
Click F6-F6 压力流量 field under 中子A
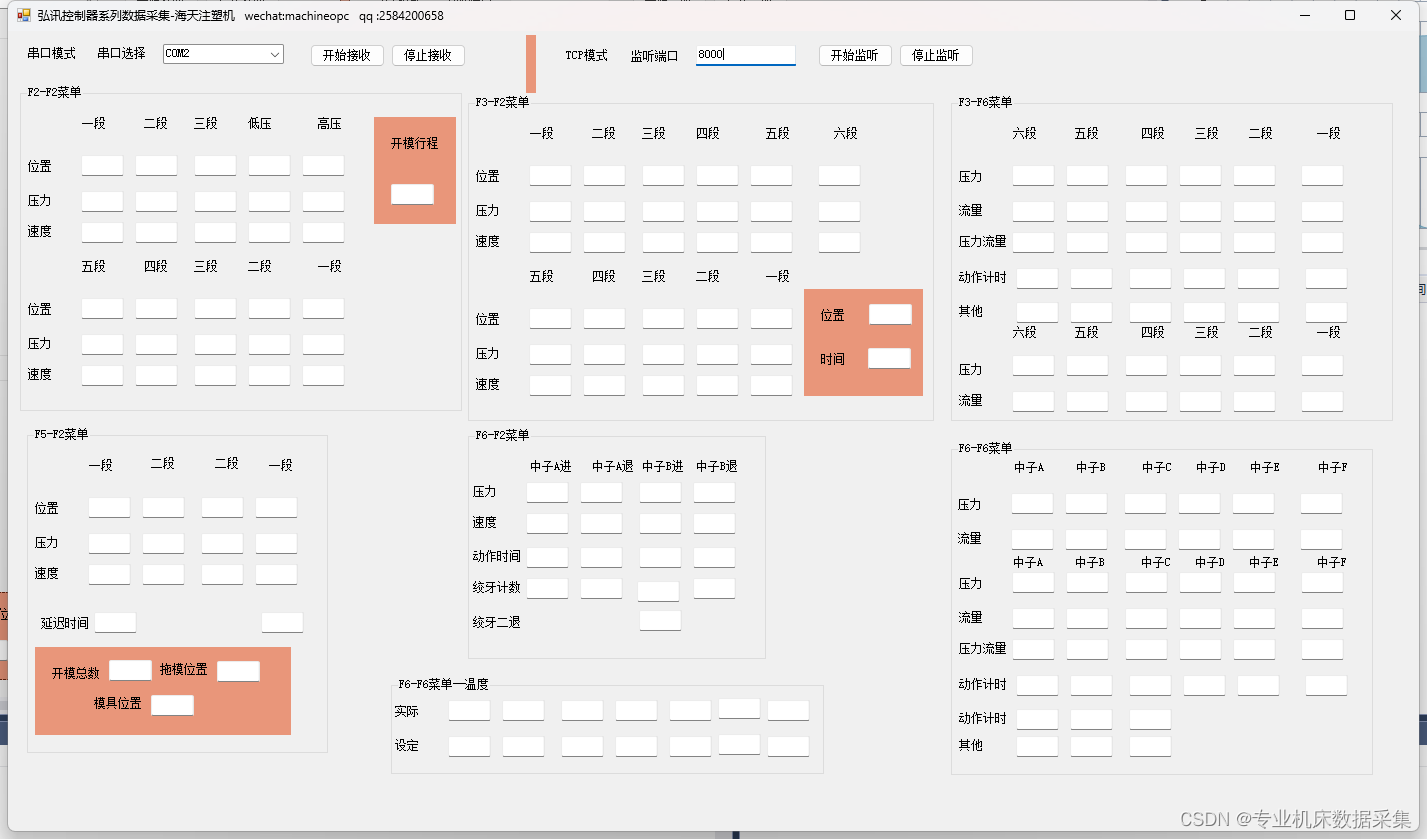[x=1033, y=649]
